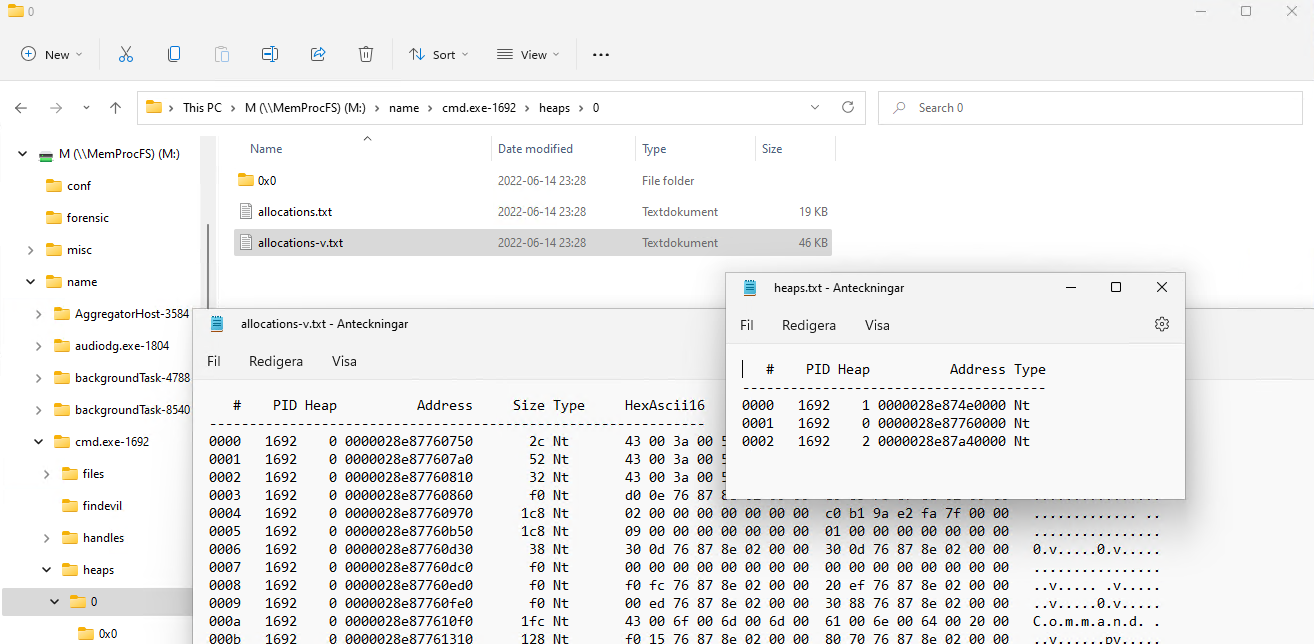Expand the files folder in tree
This screenshot has height=644, width=1314.
(46, 474)
